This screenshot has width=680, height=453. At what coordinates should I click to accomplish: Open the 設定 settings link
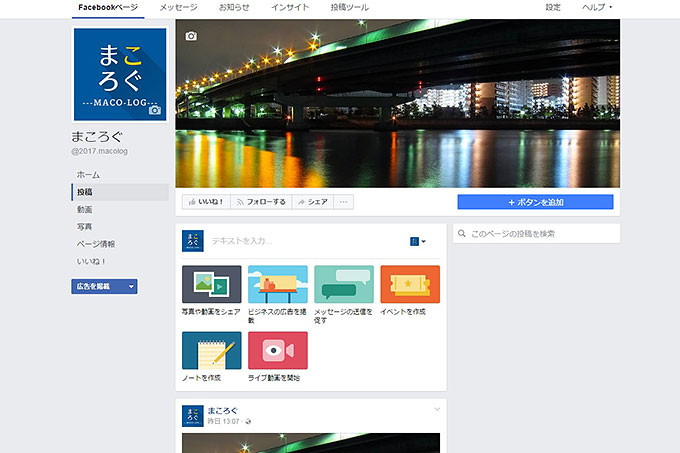pos(553,7)
